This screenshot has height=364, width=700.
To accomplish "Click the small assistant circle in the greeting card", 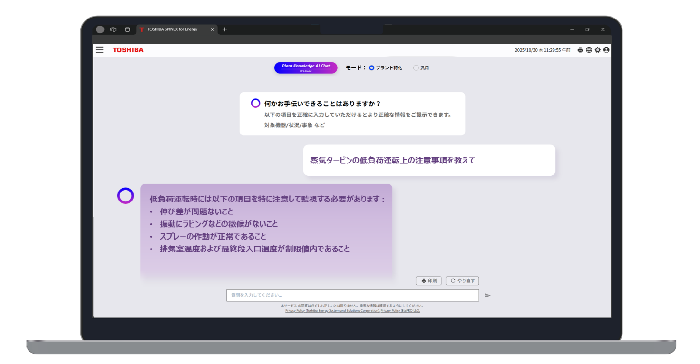I will click(x=255, y=103).
